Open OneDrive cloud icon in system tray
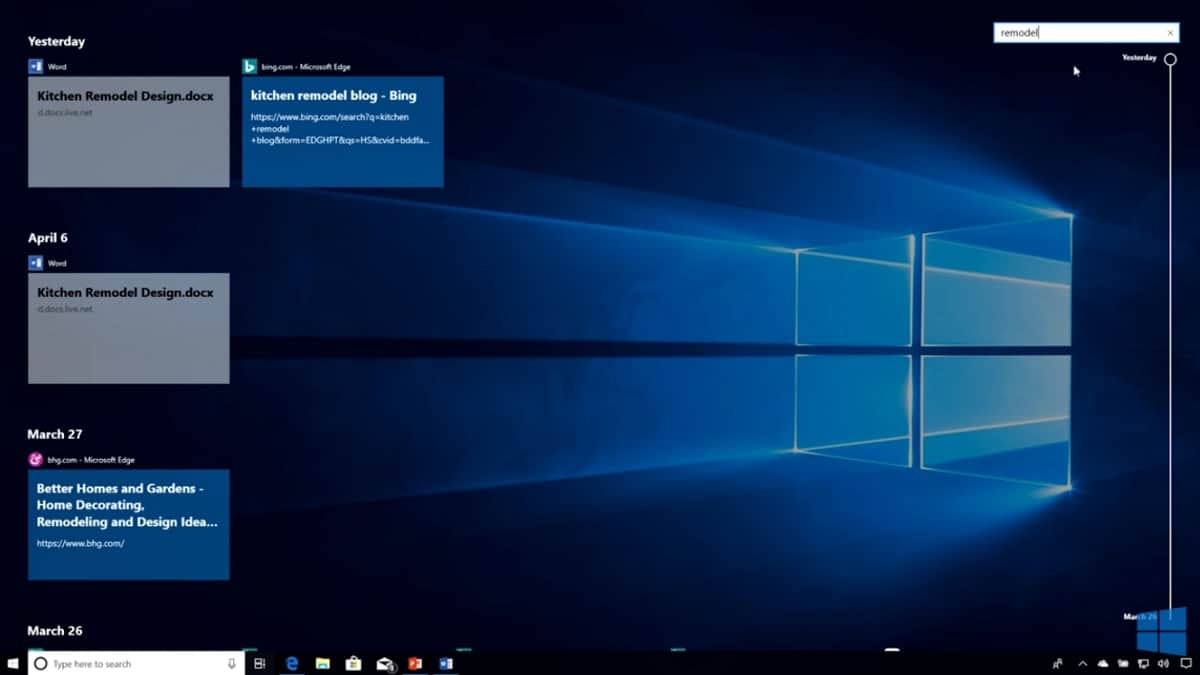The image size is (1200, 675). point(1103,663)
